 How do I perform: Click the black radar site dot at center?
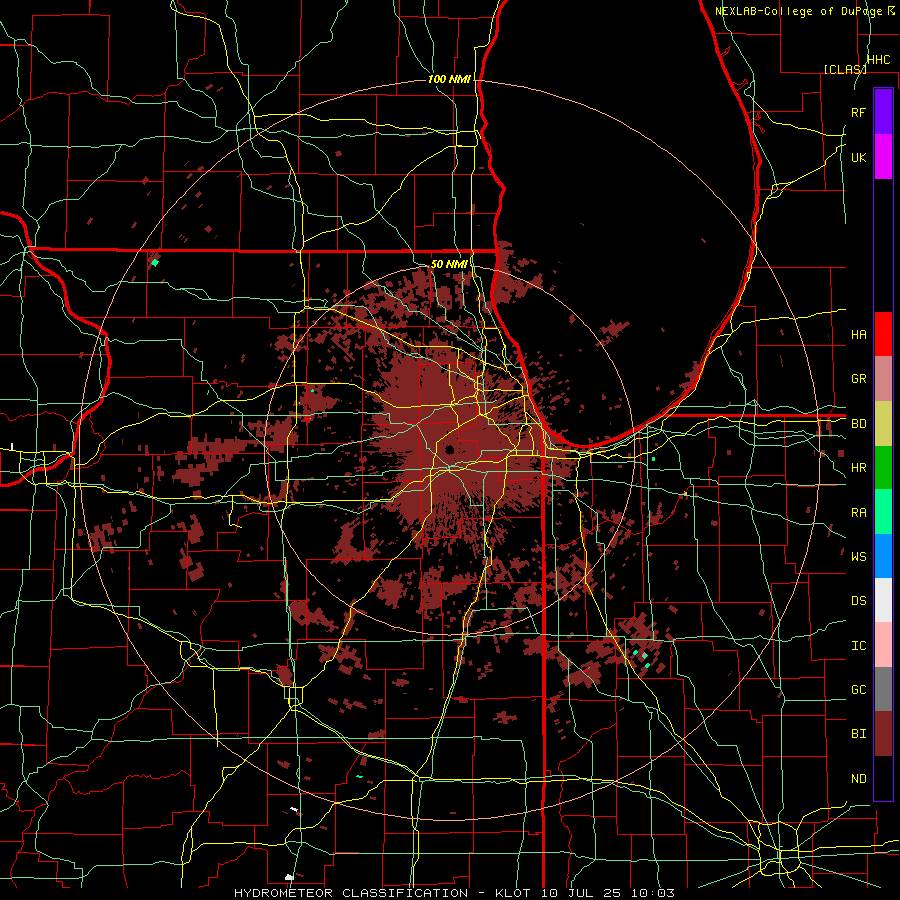[x=449, y=449]
